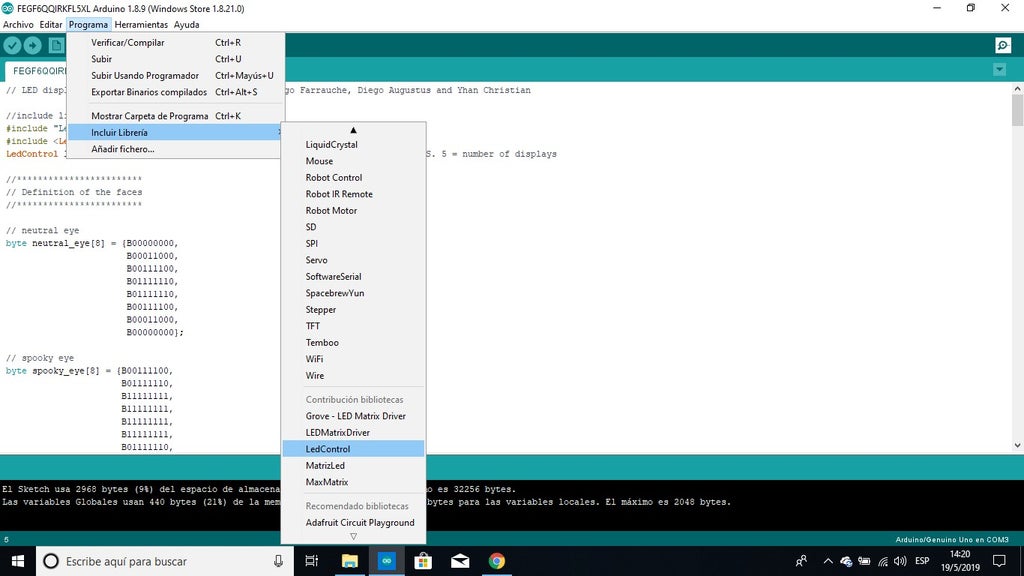
Task: Show hidden system tray icons
Action: 827,561
